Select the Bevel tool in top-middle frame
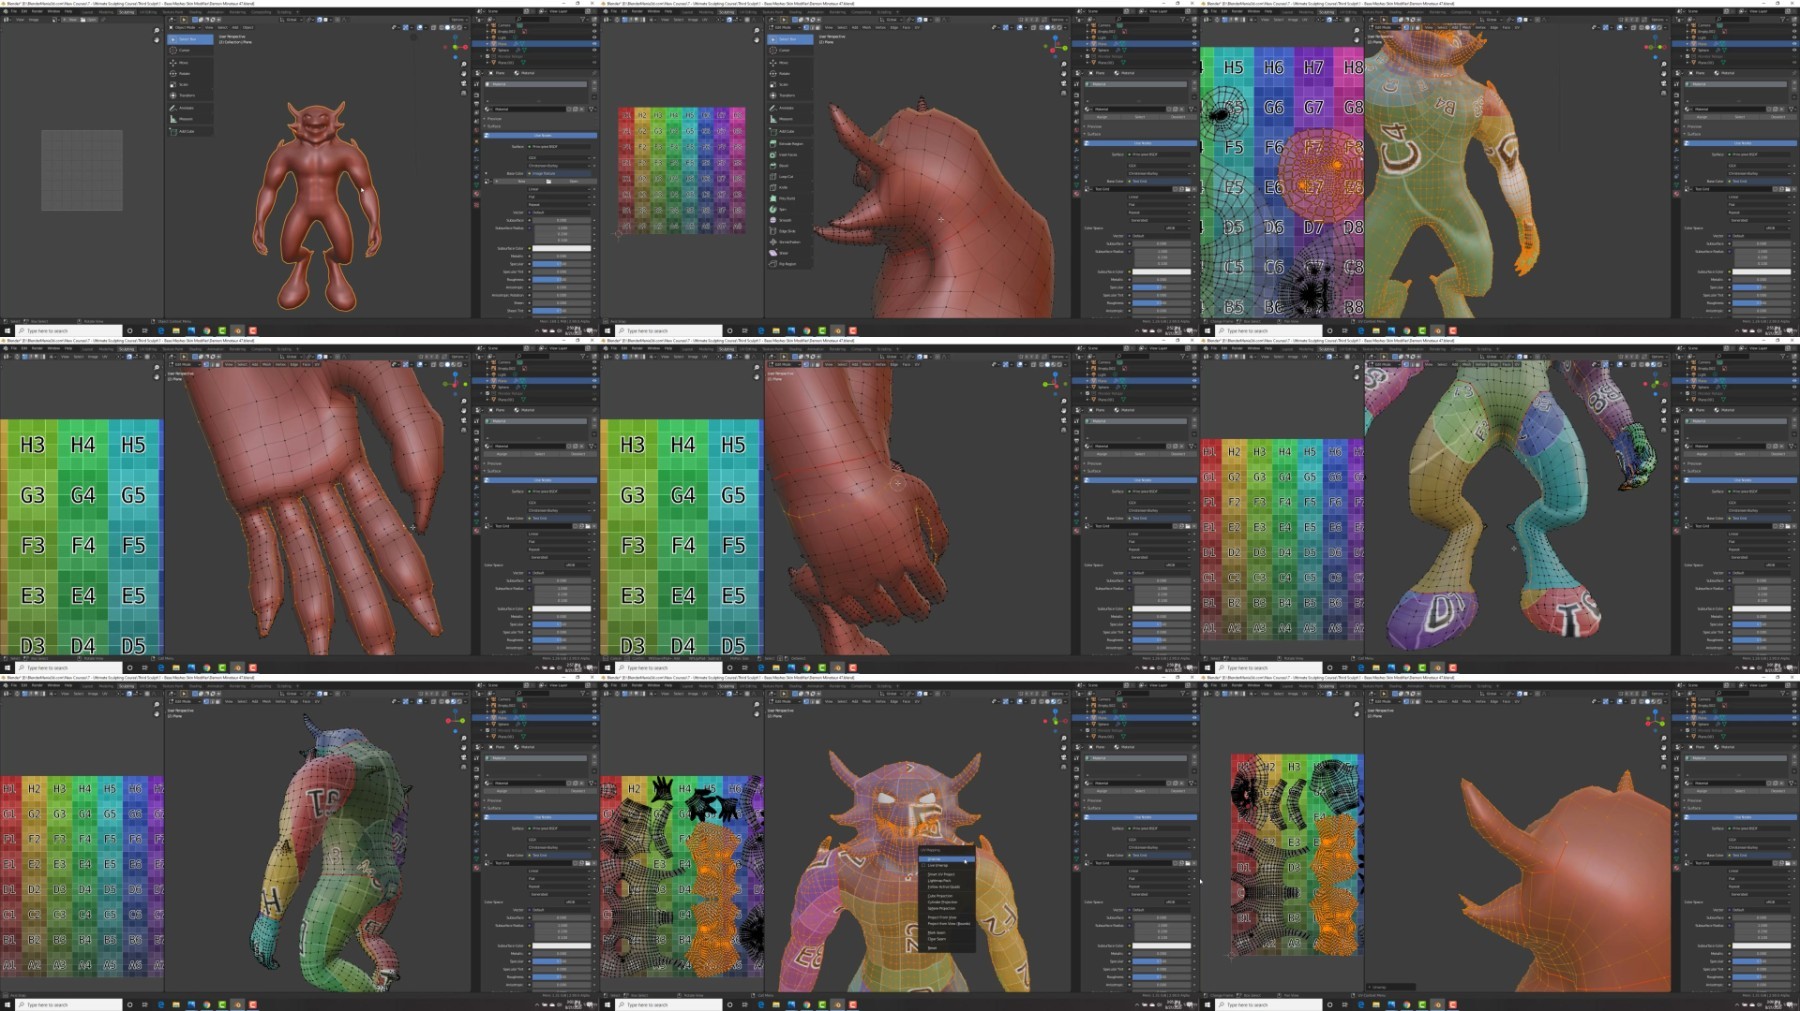The width and height of the screenshot is (1800, 1011). click(x=790, y=166)
